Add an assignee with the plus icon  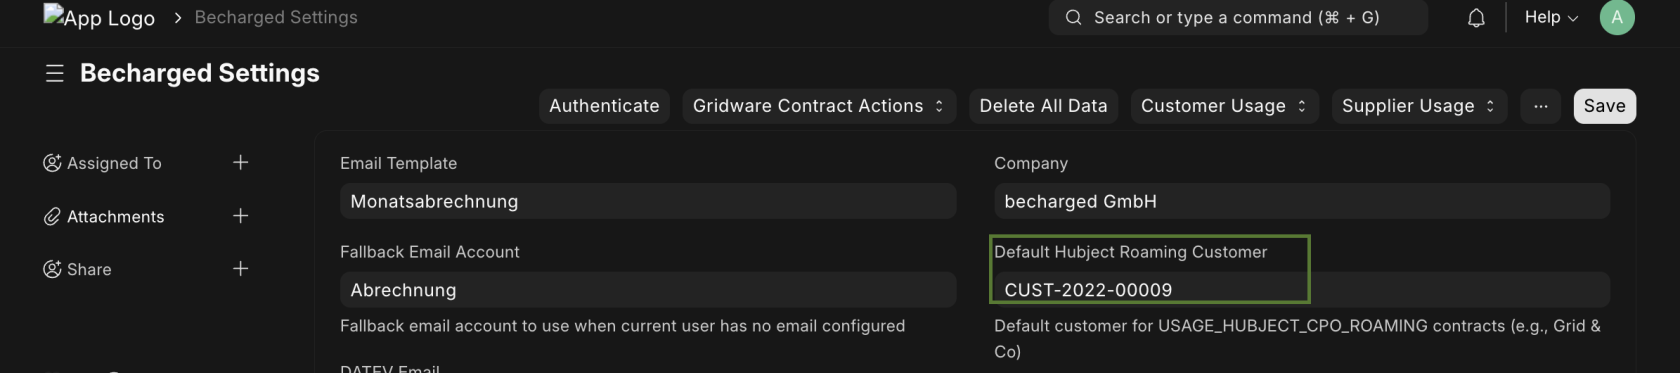240,162
